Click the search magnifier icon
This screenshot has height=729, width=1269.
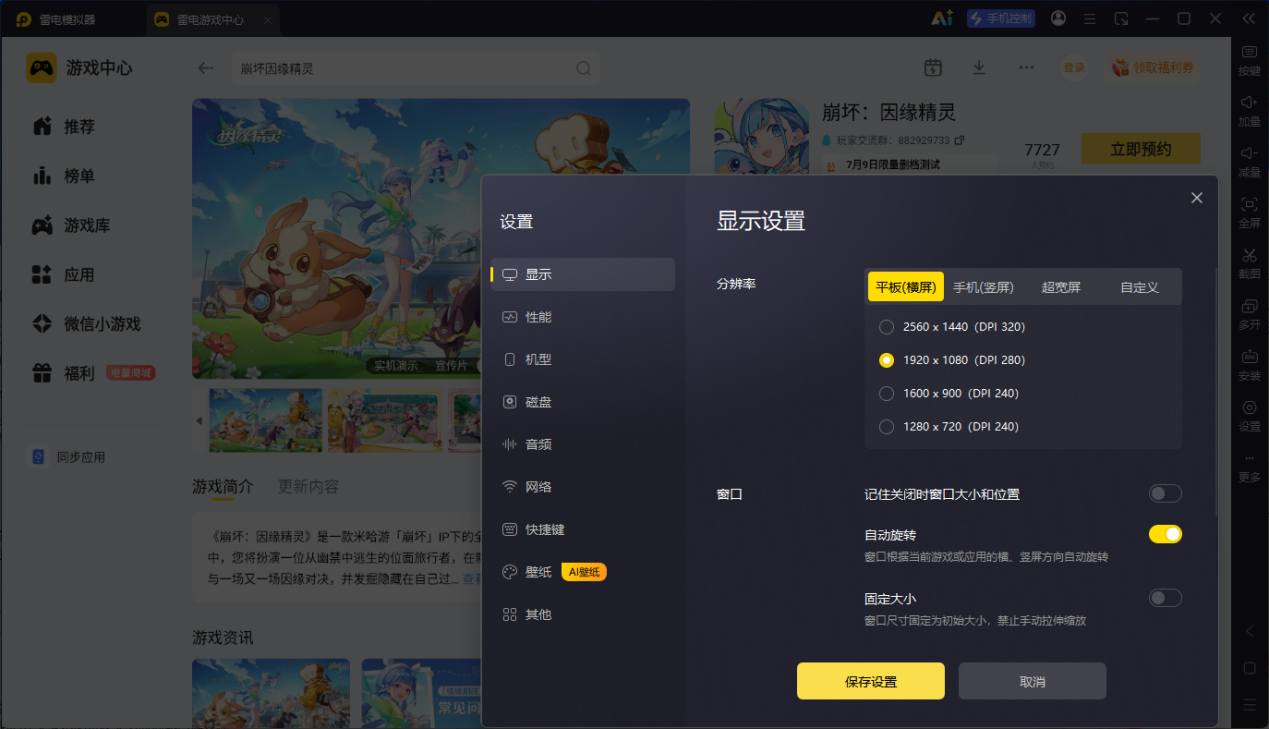tap(583, 68)
